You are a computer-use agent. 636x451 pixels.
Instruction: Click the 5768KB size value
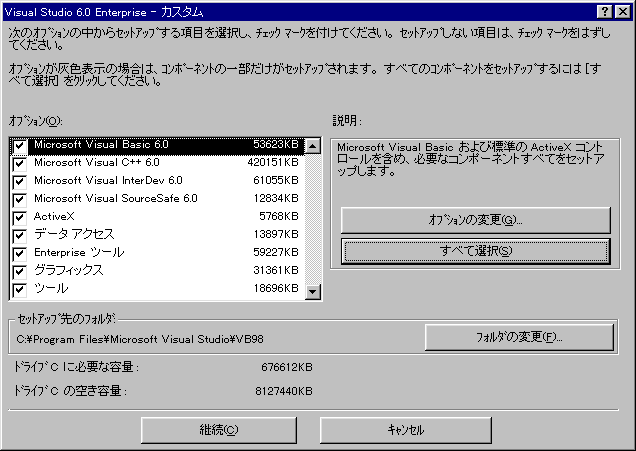[x=279, y=217]
